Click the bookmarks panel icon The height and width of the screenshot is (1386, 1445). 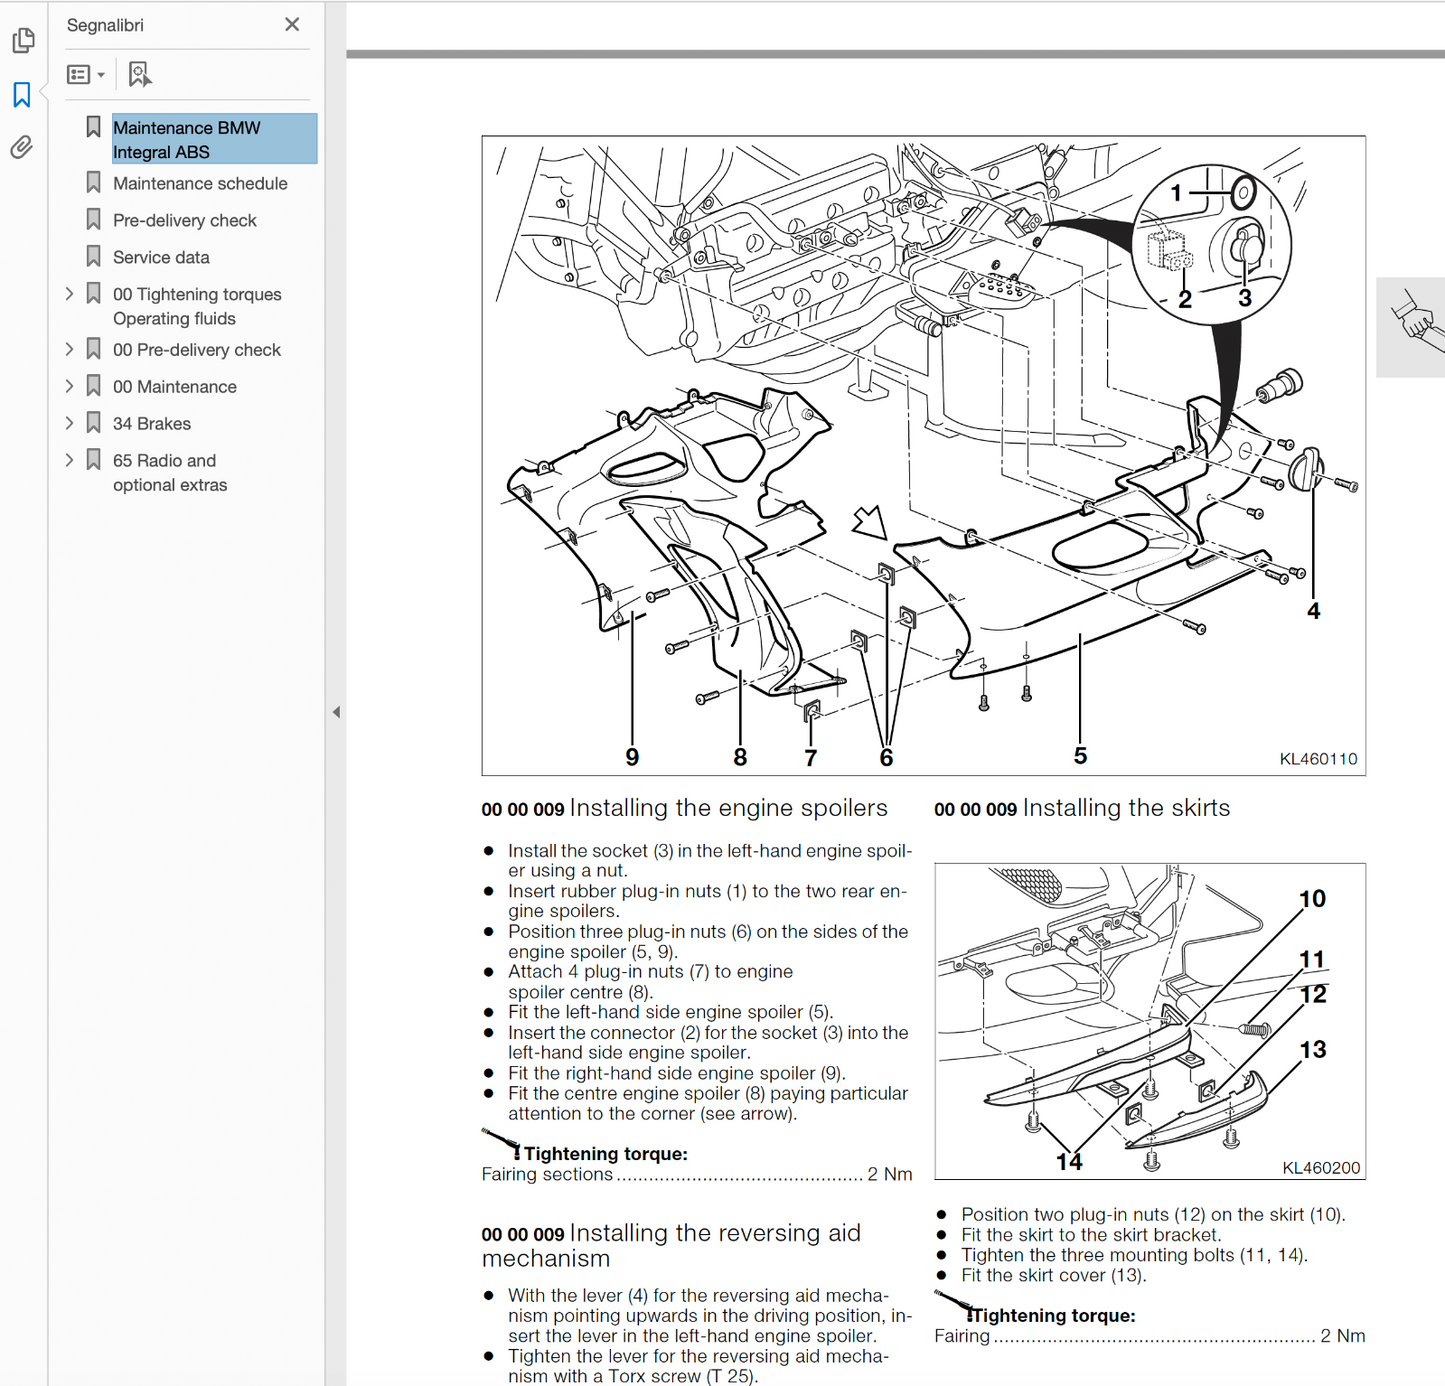(22, 95)
